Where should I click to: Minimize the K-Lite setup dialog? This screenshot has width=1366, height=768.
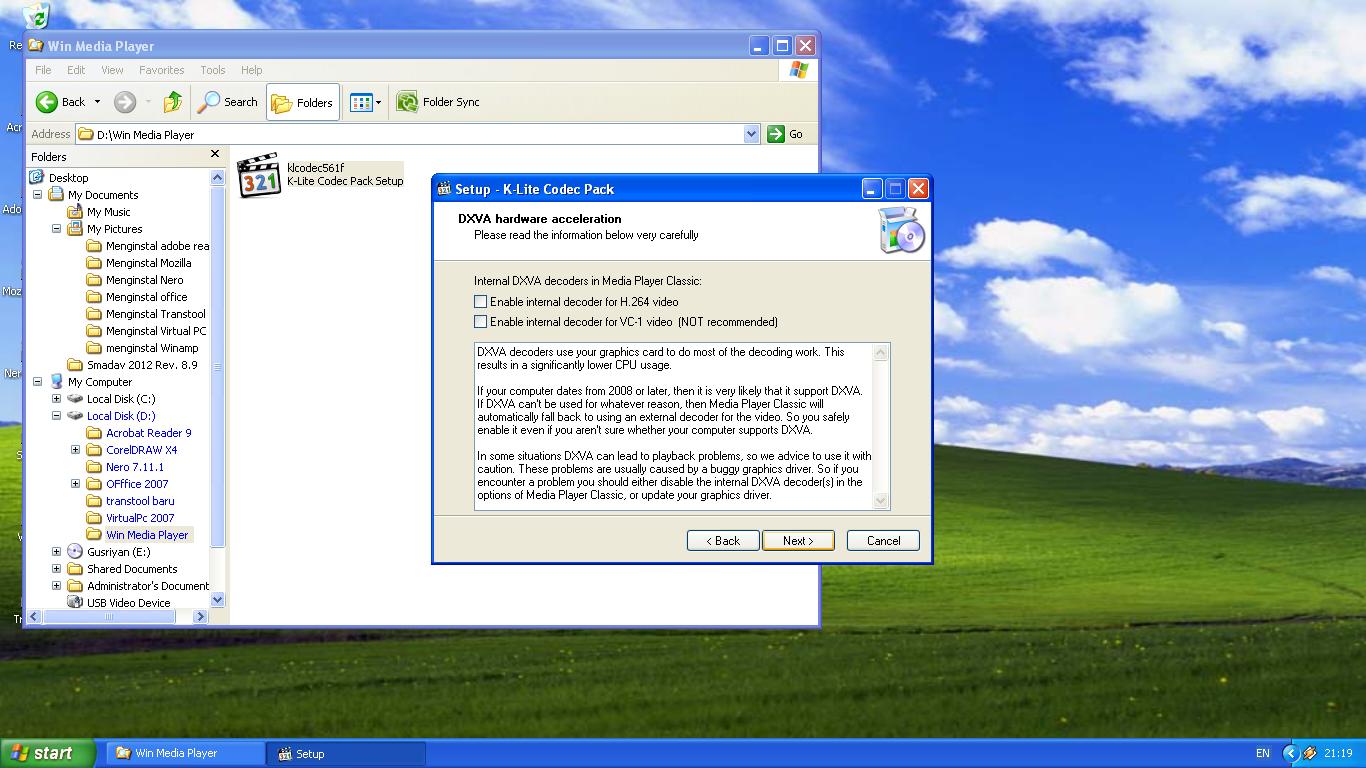[872, 188]
